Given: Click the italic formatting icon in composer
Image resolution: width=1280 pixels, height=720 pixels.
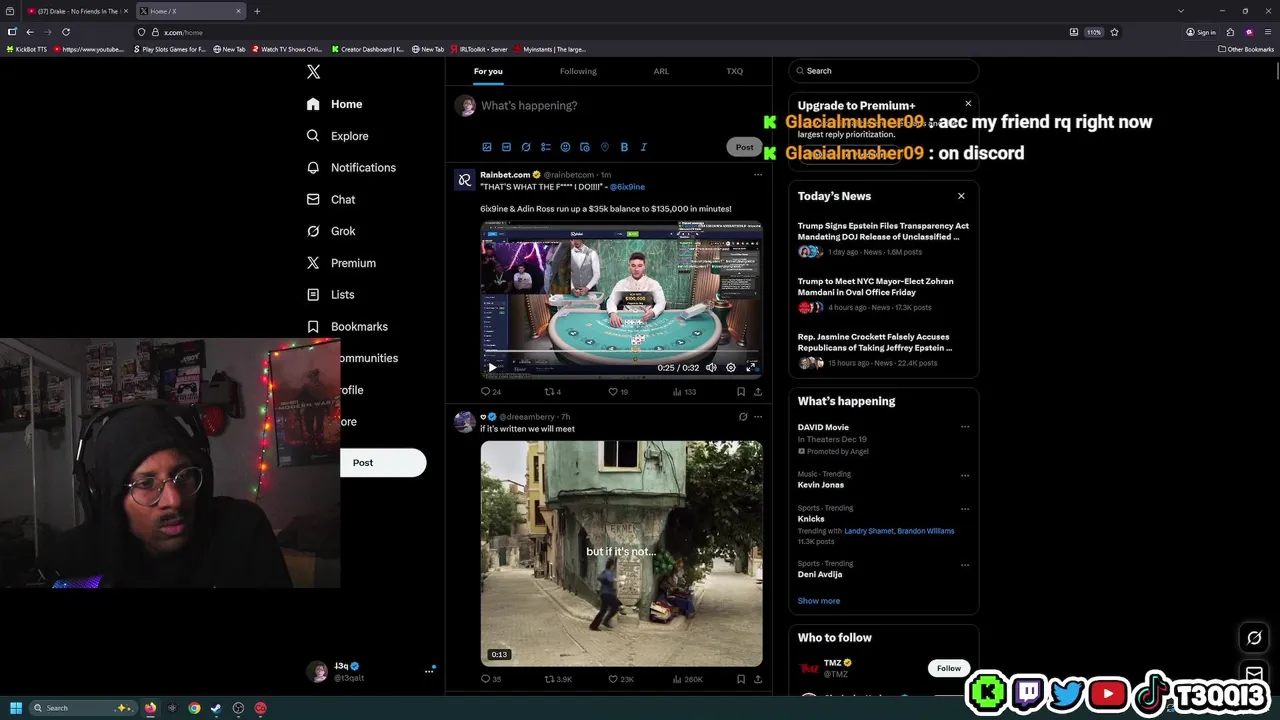Looking at the screenshot, I should [643, 147].
